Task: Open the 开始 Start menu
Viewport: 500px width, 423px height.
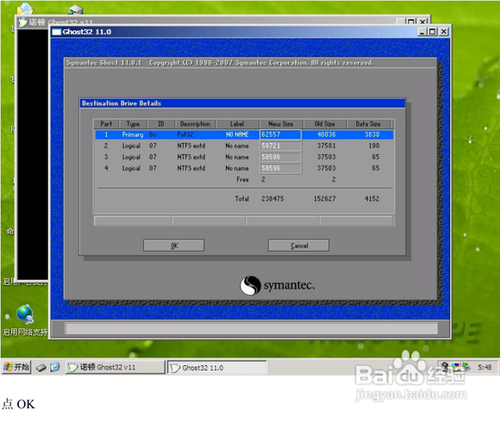Action: pos(16,367)
